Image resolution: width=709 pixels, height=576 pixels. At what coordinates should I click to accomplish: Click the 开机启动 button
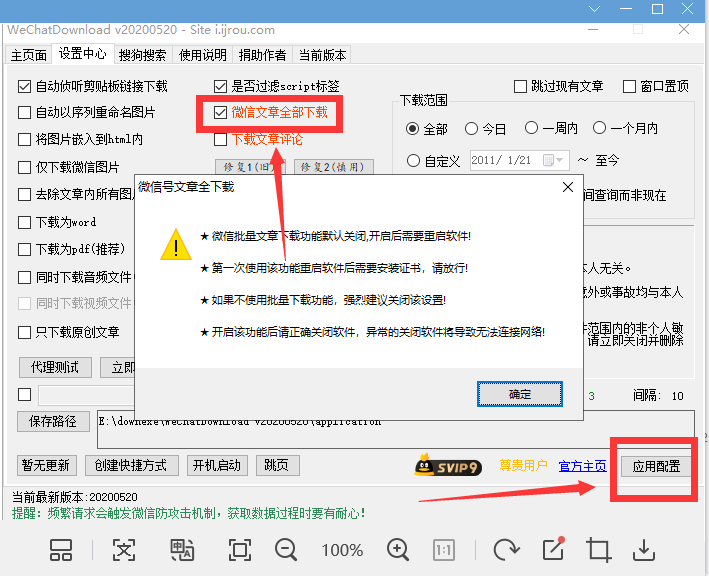(x=217, y=465)
